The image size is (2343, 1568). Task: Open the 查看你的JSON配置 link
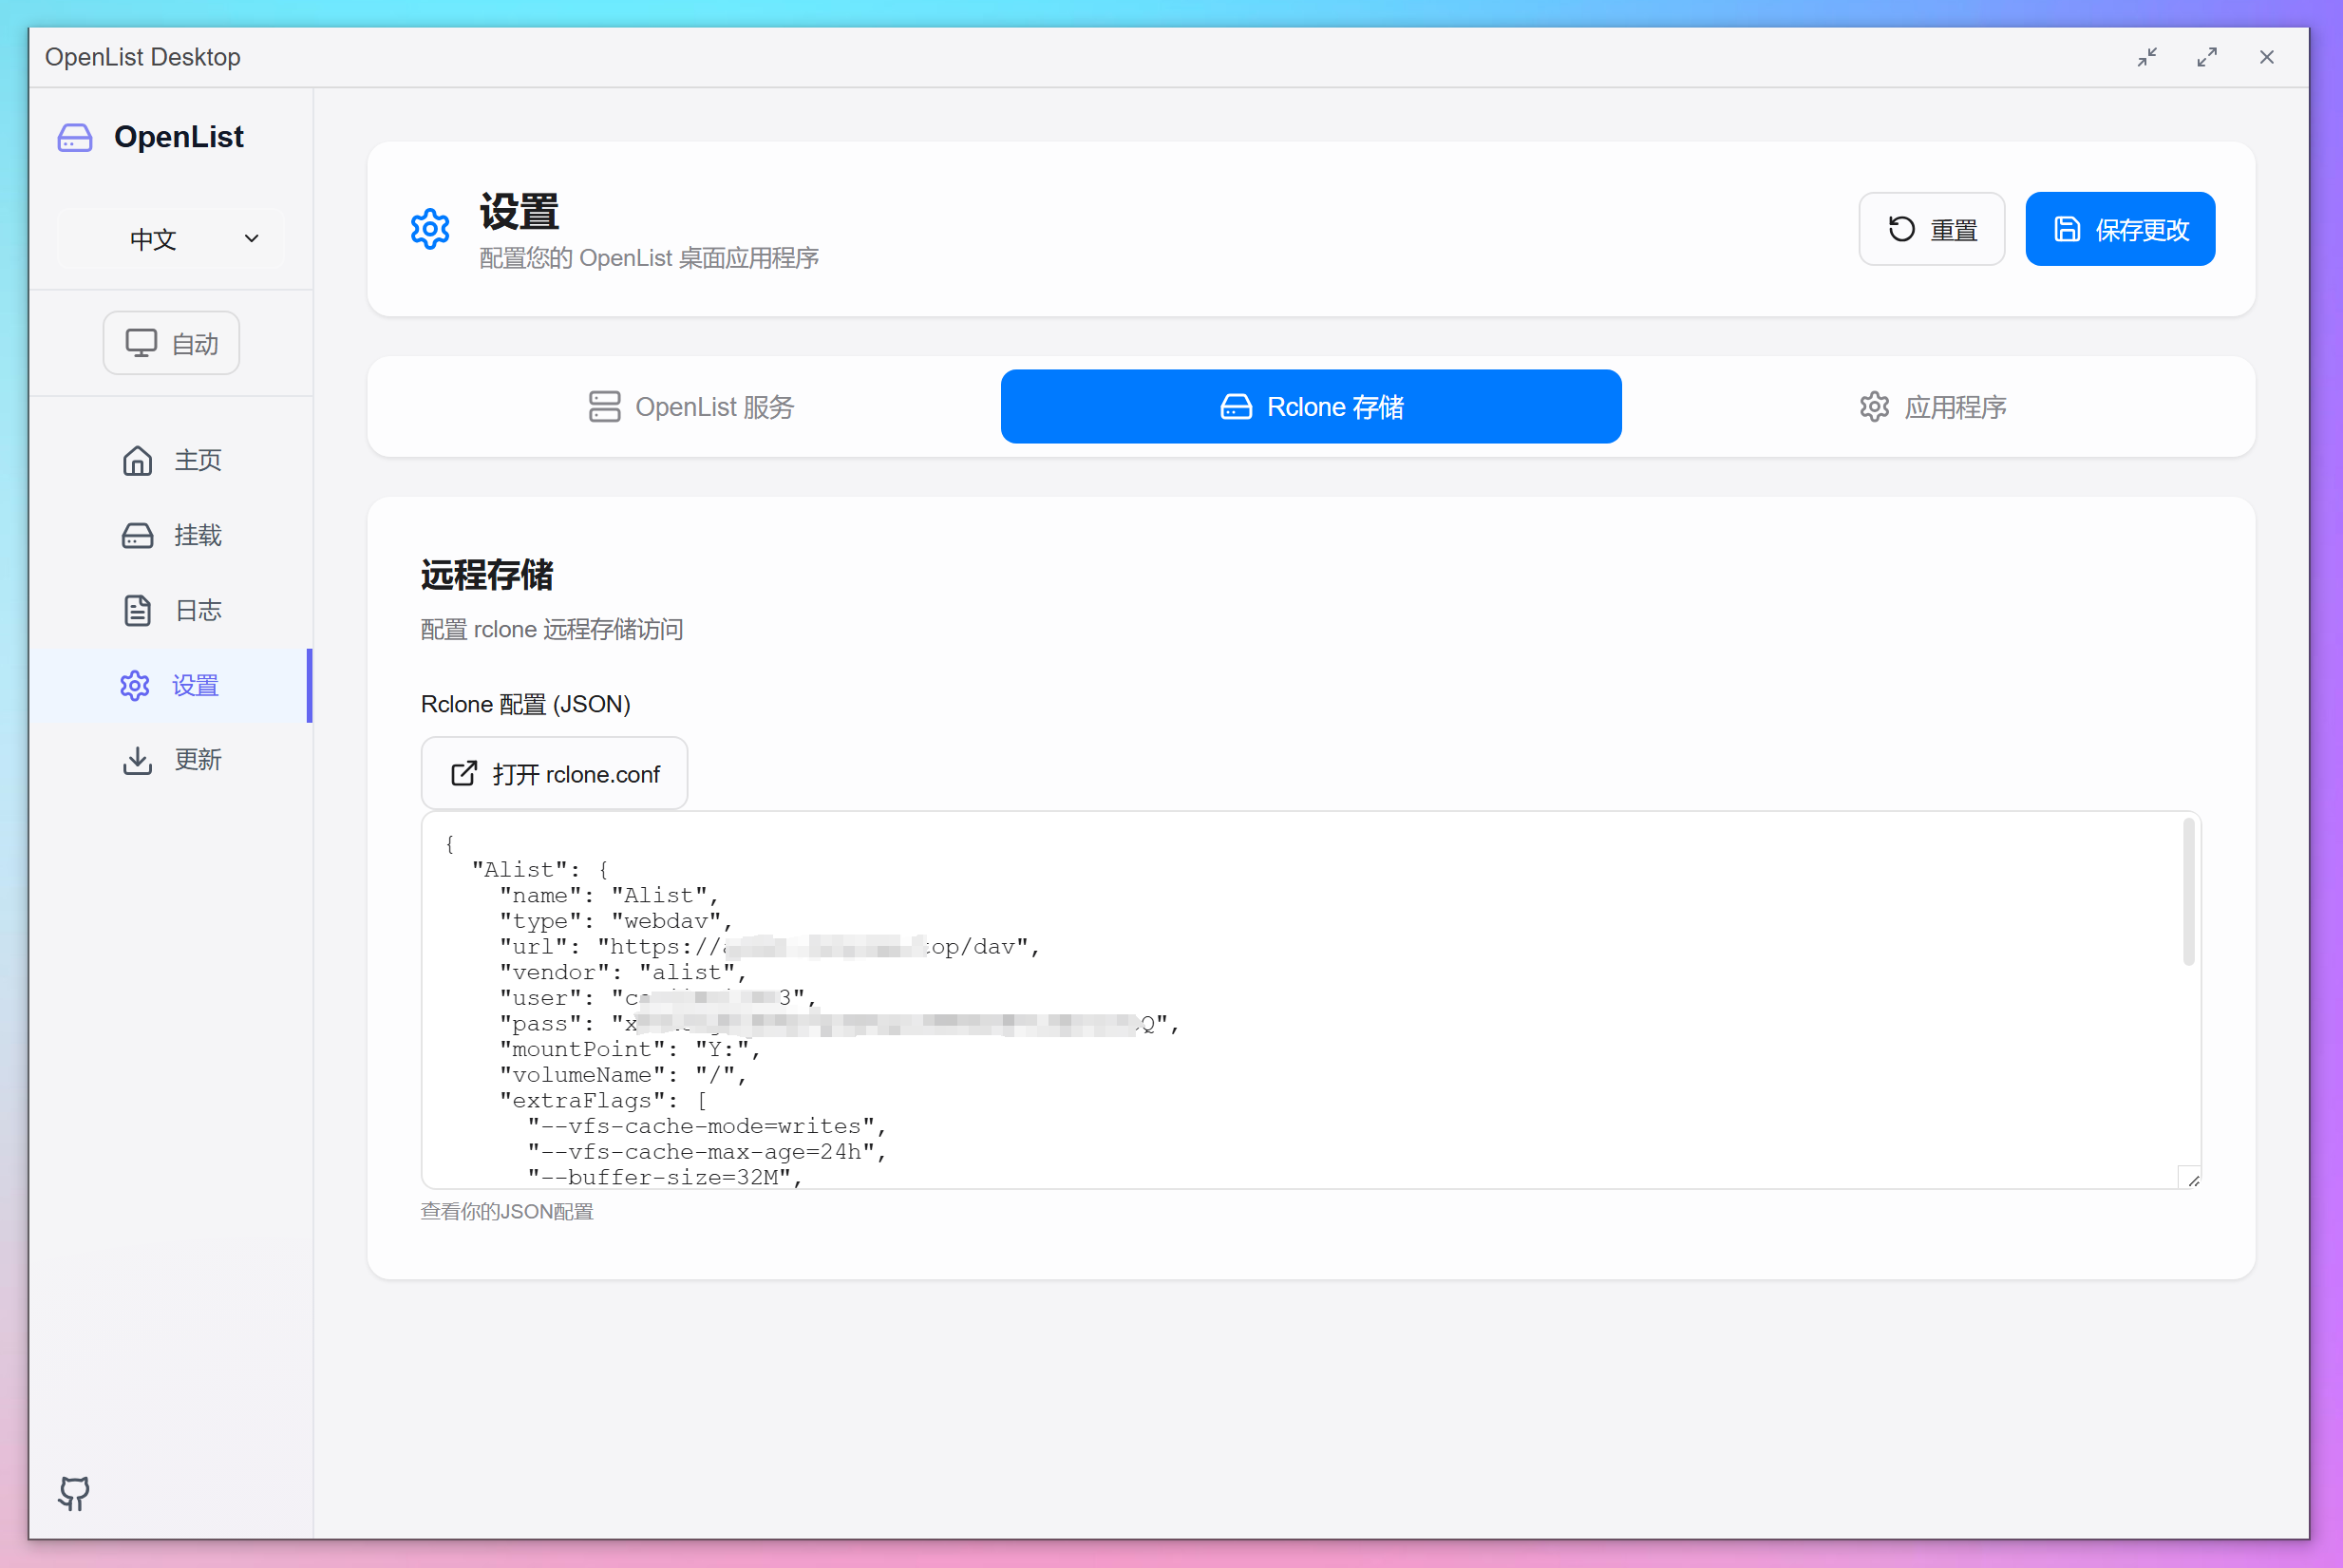point(506,1211)
